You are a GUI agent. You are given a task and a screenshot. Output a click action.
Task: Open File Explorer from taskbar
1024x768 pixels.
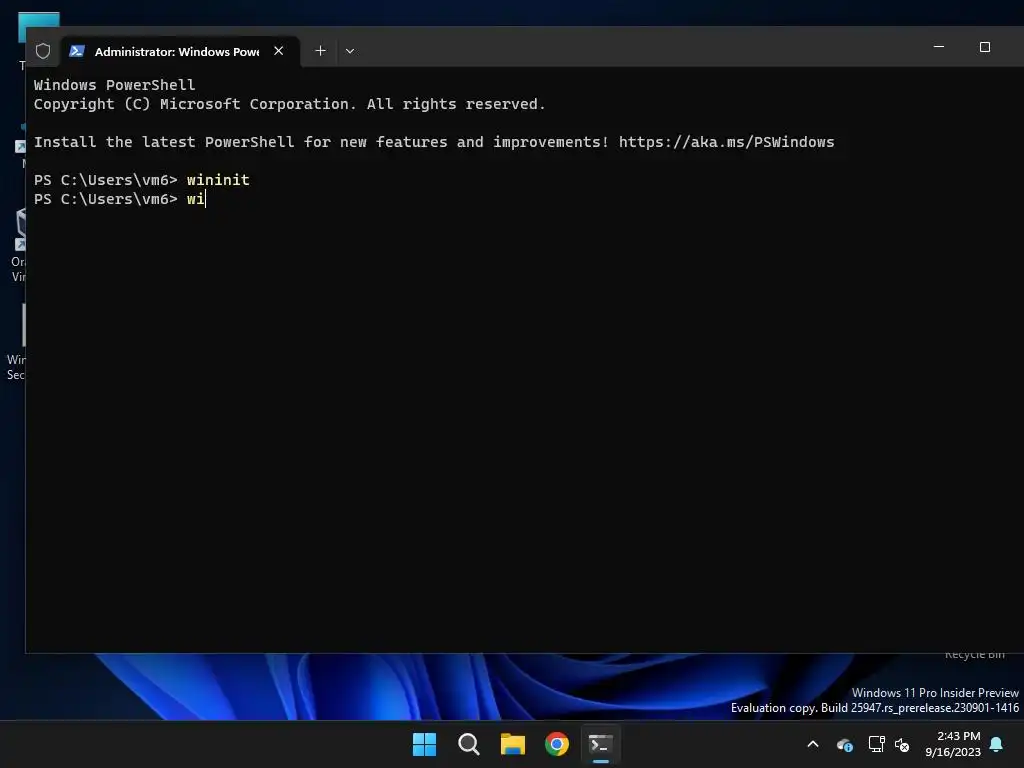pyautogui.click(x=513, y=744)
